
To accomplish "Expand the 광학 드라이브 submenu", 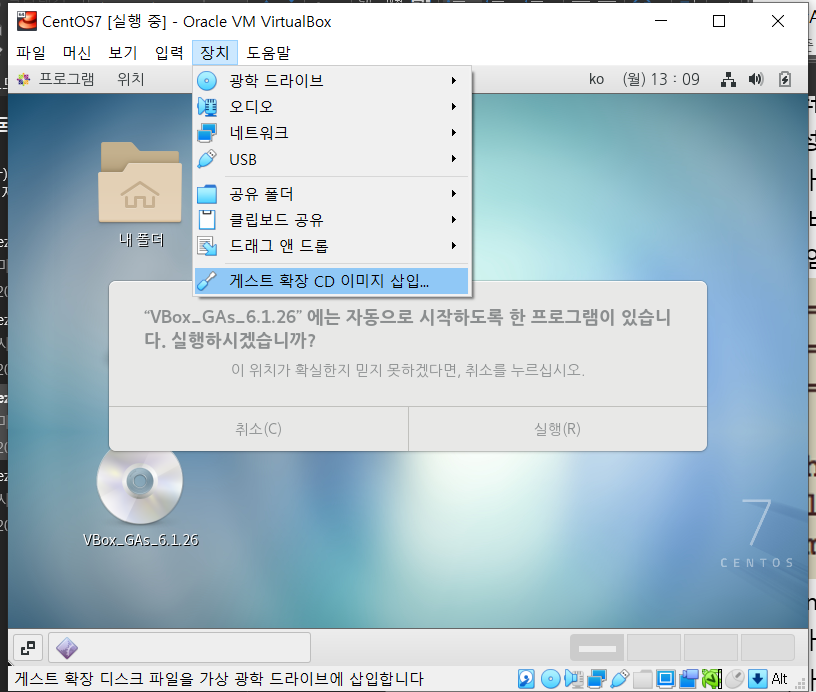I will tap(332, 81).
